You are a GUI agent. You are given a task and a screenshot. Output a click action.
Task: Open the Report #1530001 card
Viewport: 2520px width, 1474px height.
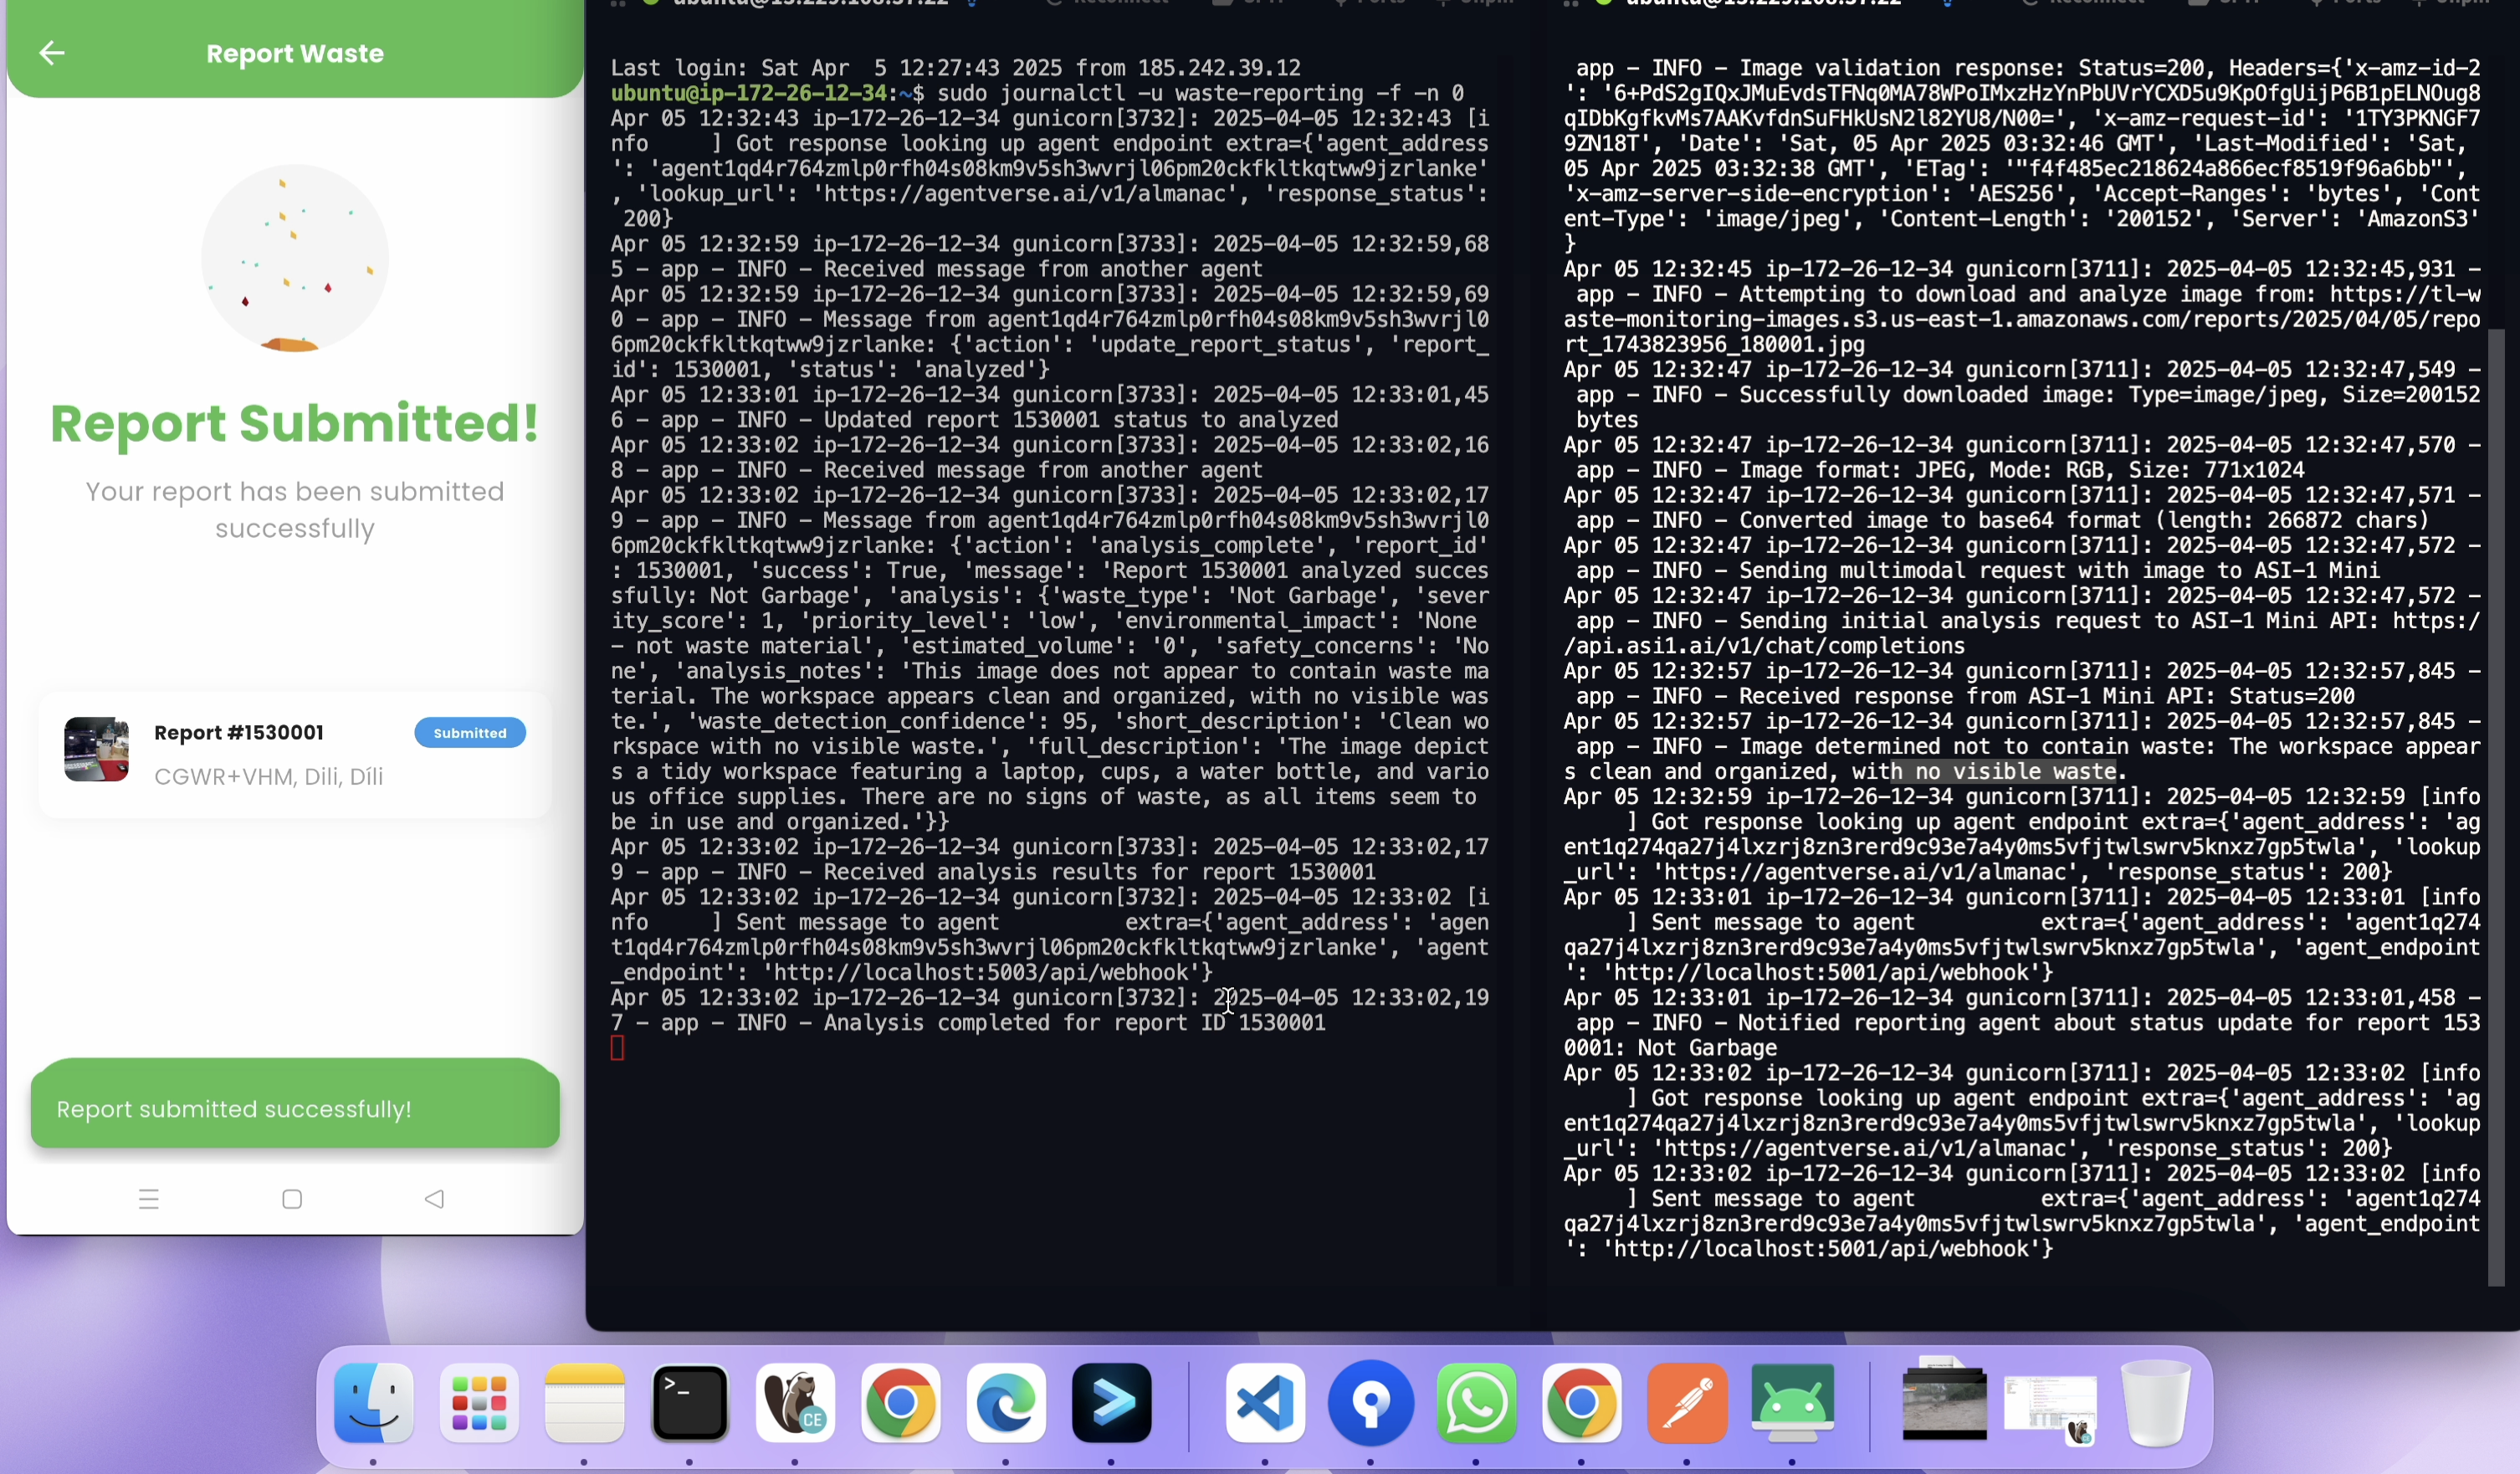click(294, 754)
